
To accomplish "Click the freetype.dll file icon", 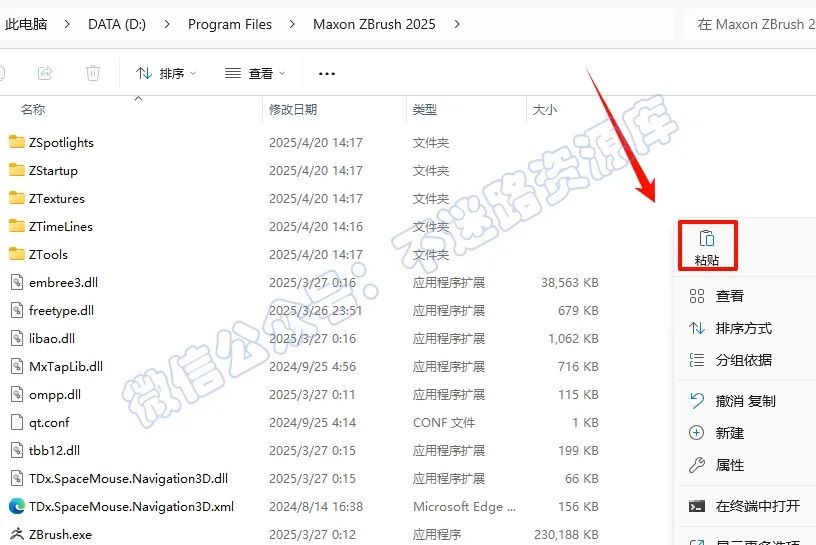I will tap(17, 310).
